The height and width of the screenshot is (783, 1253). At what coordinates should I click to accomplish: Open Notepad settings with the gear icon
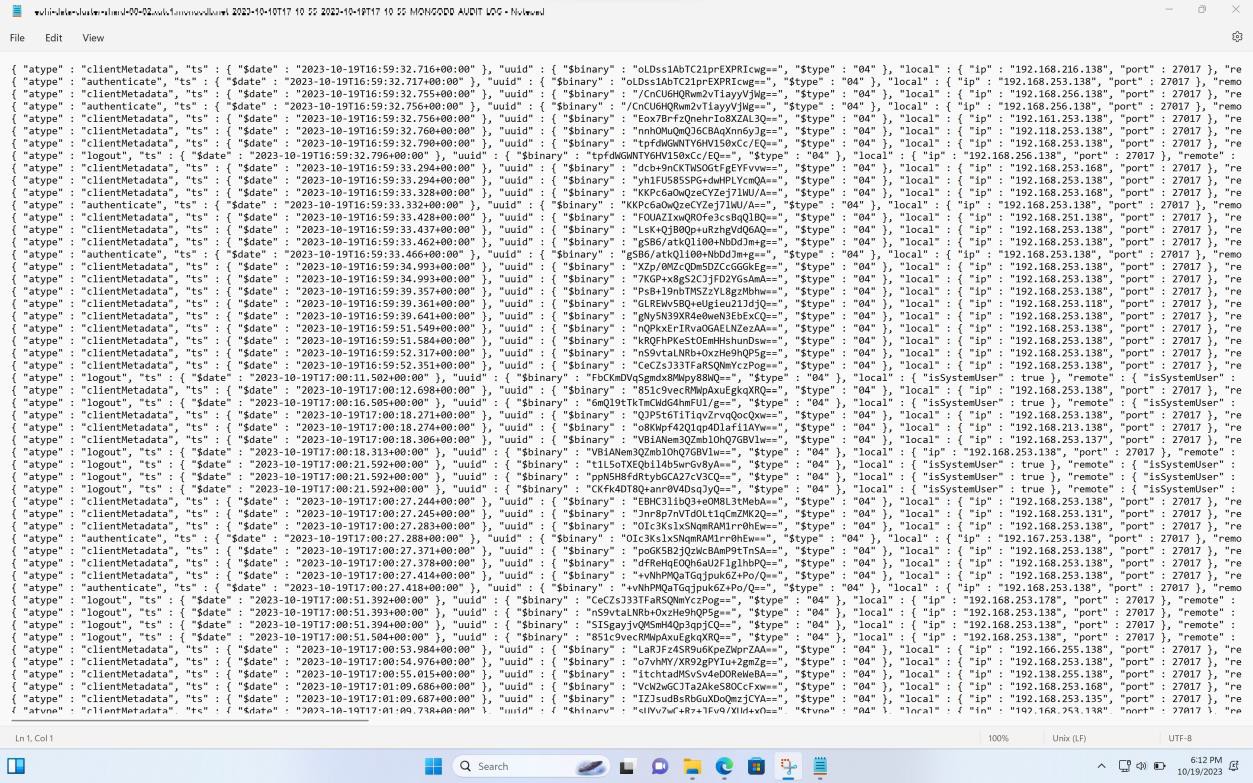(x=1236, y=36)
